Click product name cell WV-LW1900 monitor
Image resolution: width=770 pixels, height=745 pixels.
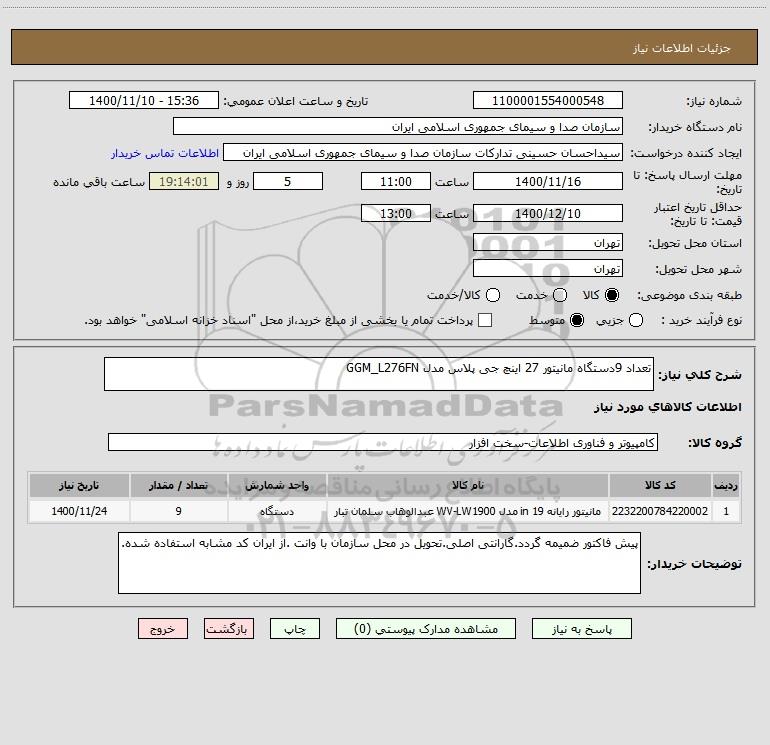point(468,511)
